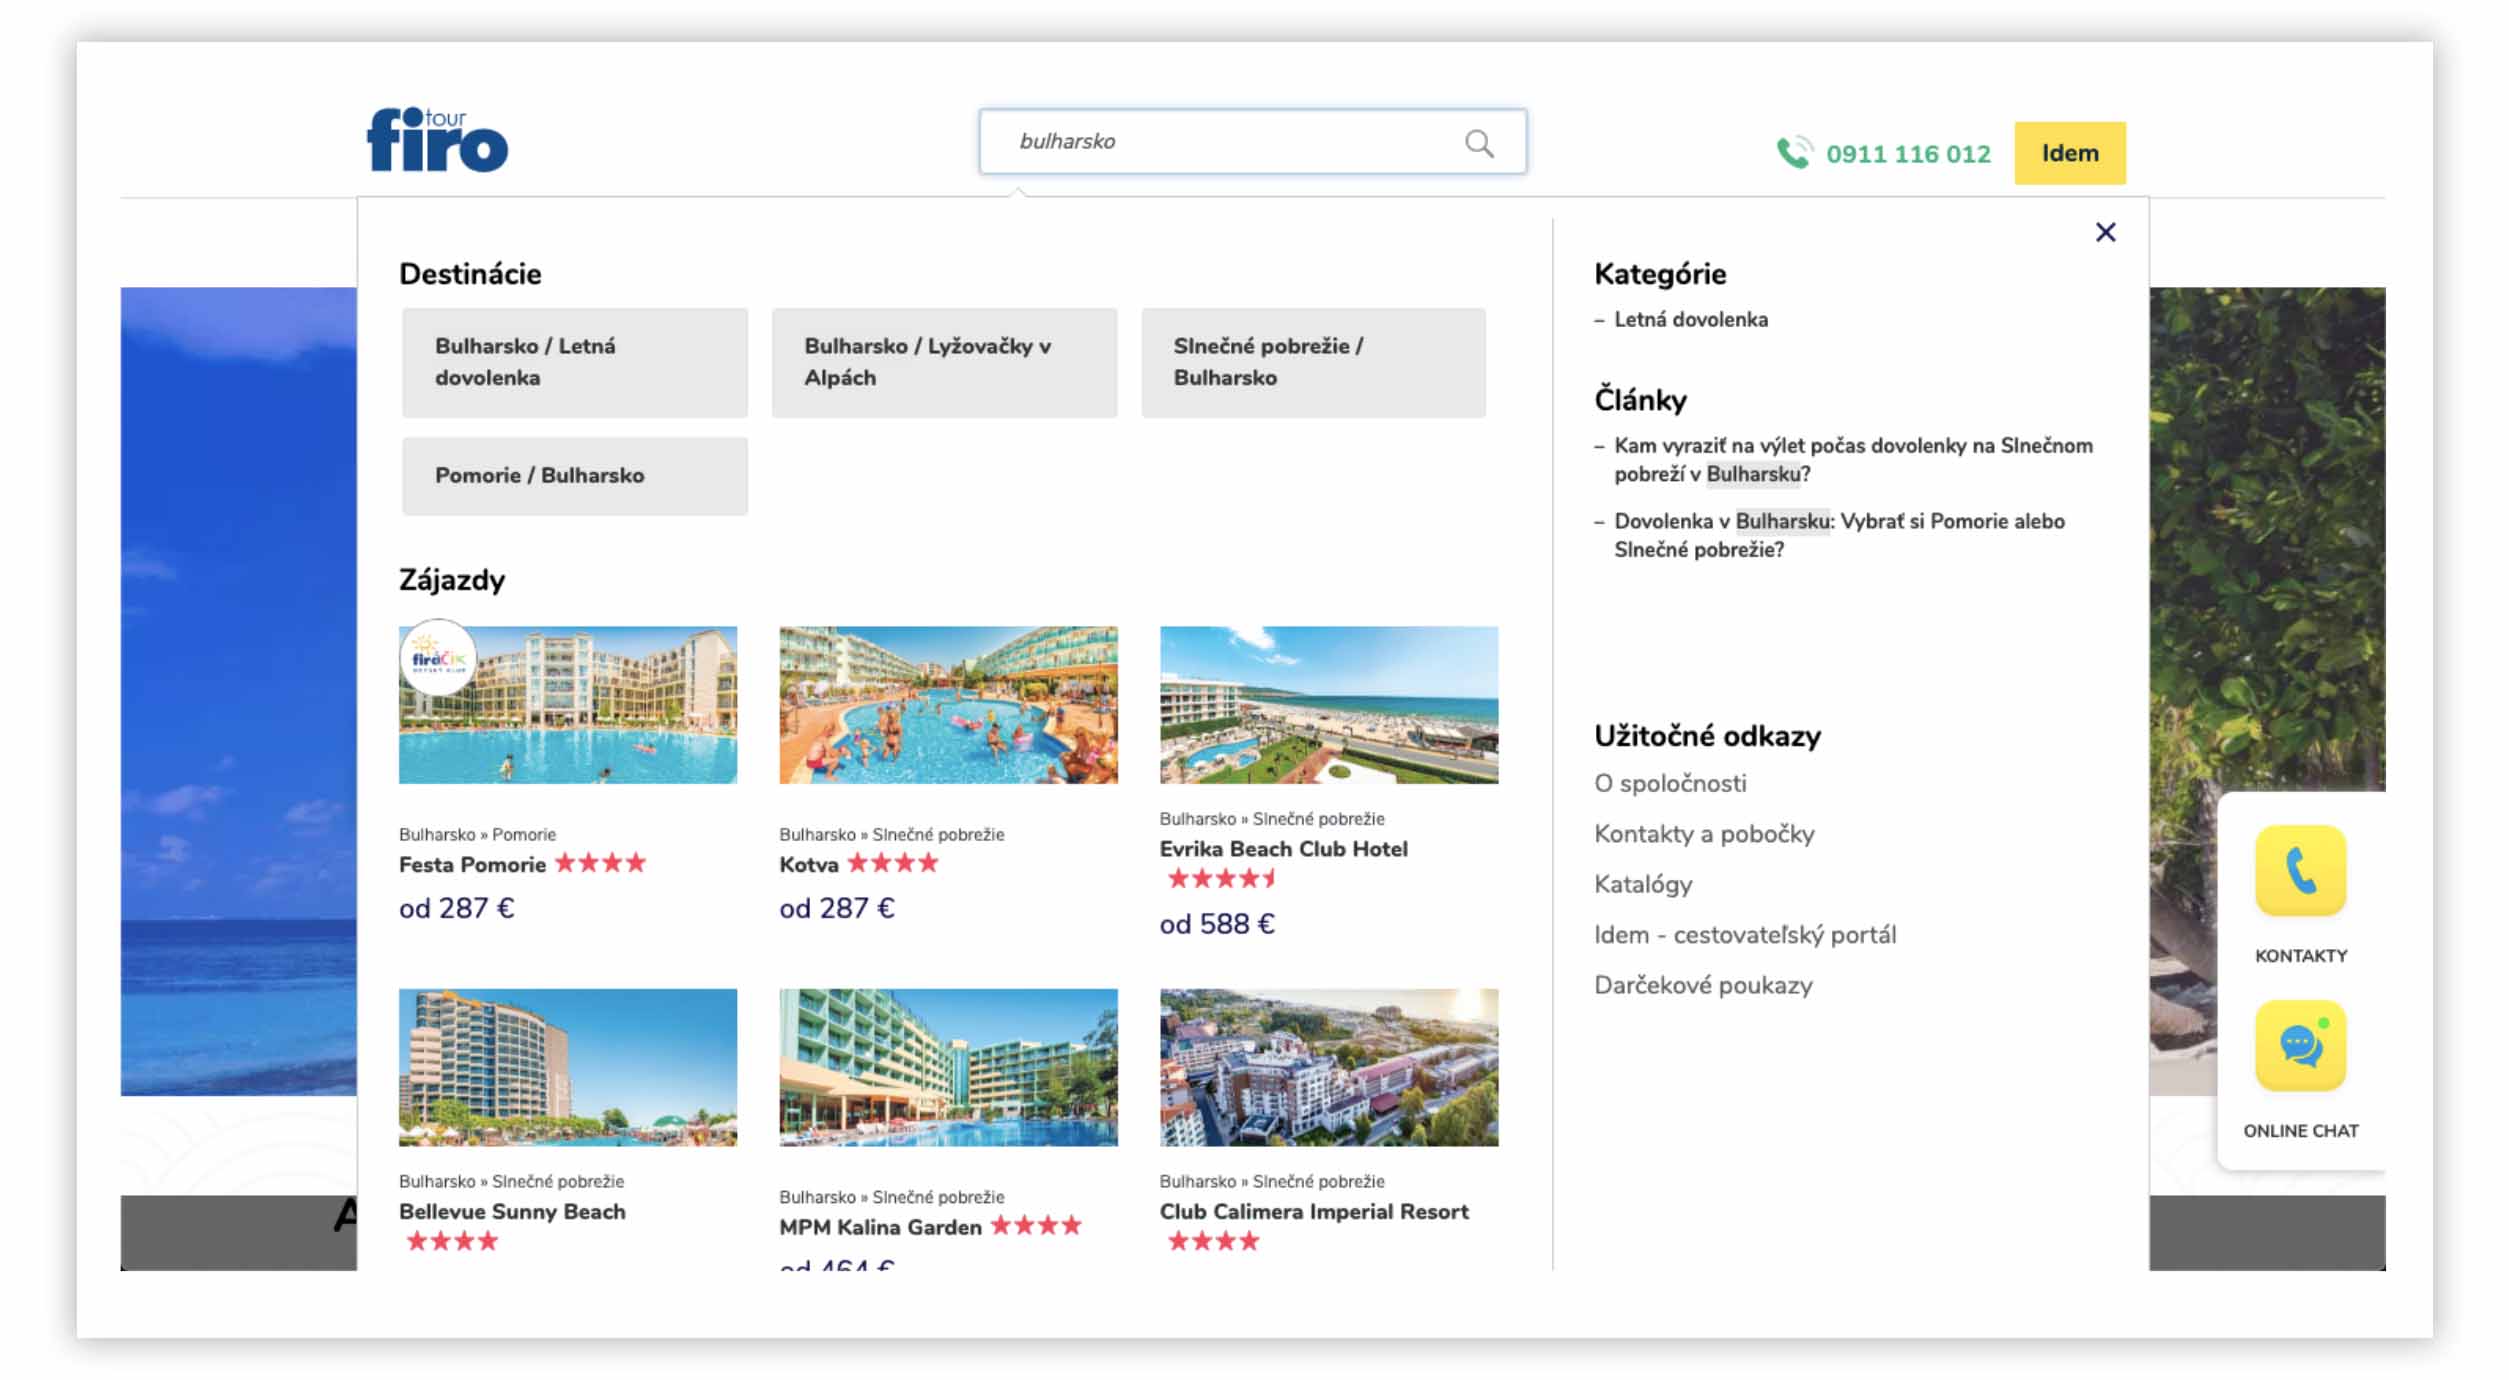Click the magnifier search icon
The image size is (2509, 1380).
[1479, 143]
